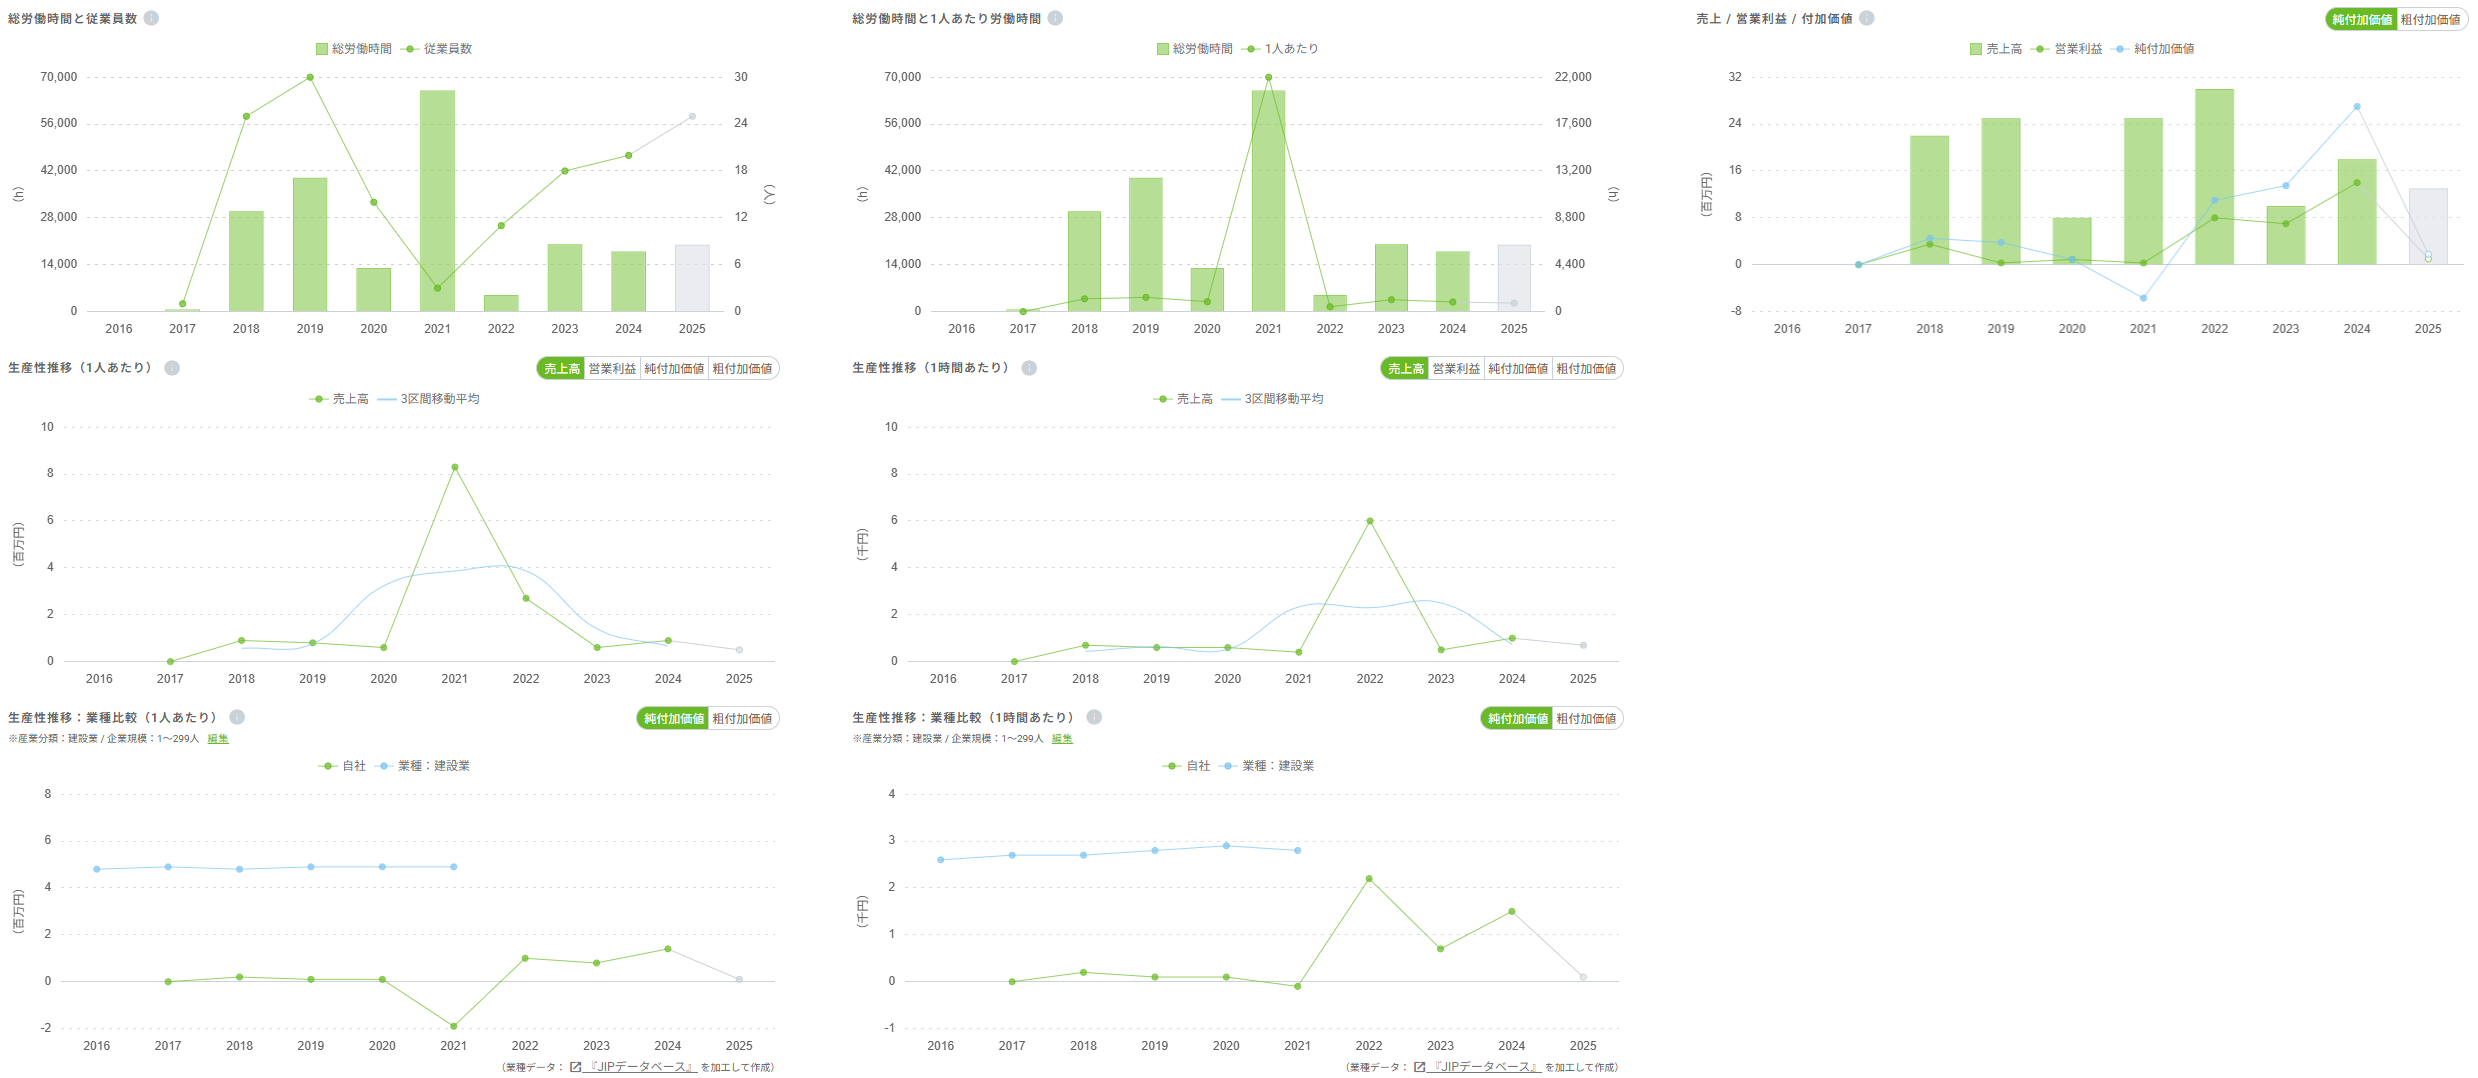
Task: Click 売上高 green legend swatch in sales chart
Action: tap(1976, 49)
